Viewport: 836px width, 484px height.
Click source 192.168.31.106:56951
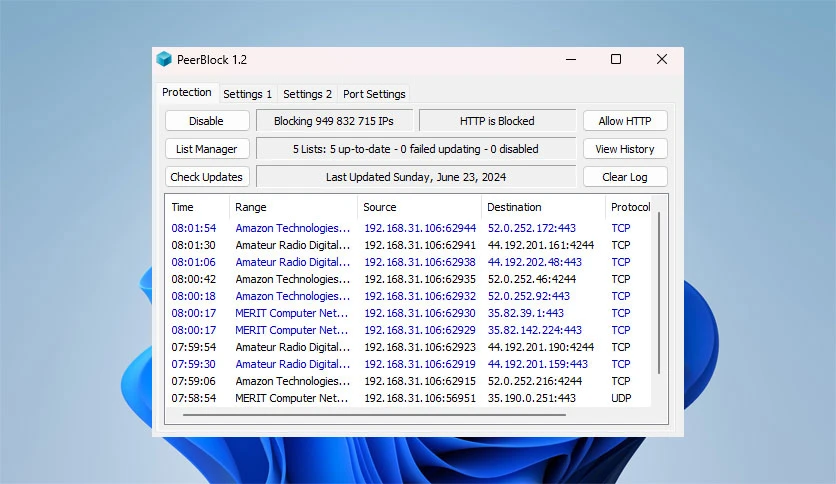420,398
